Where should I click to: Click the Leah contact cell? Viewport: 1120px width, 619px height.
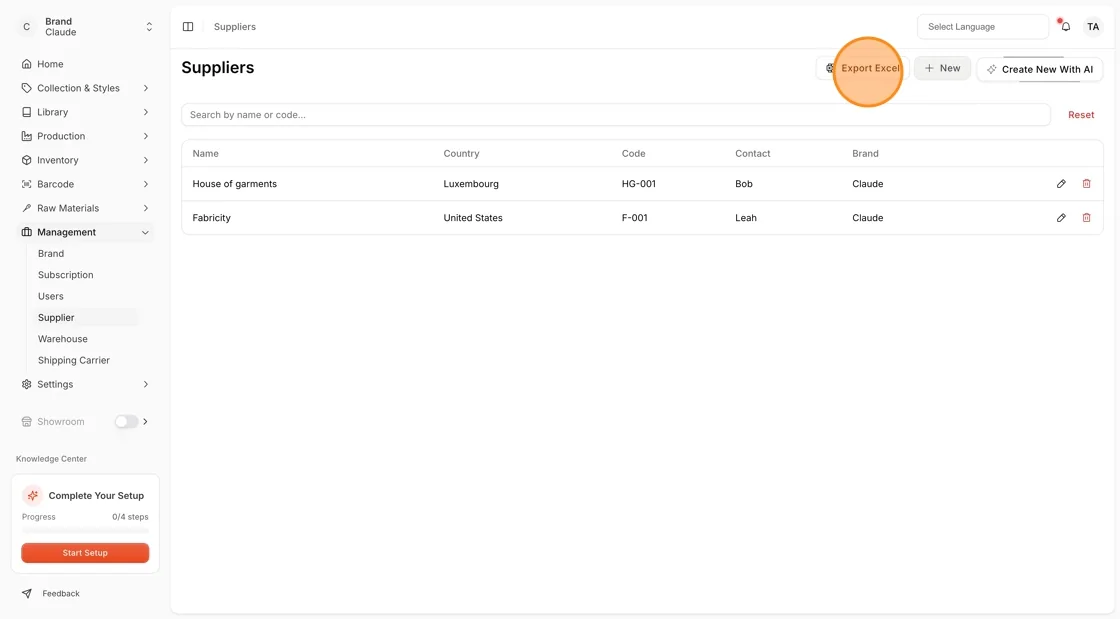tap(746, 218)
